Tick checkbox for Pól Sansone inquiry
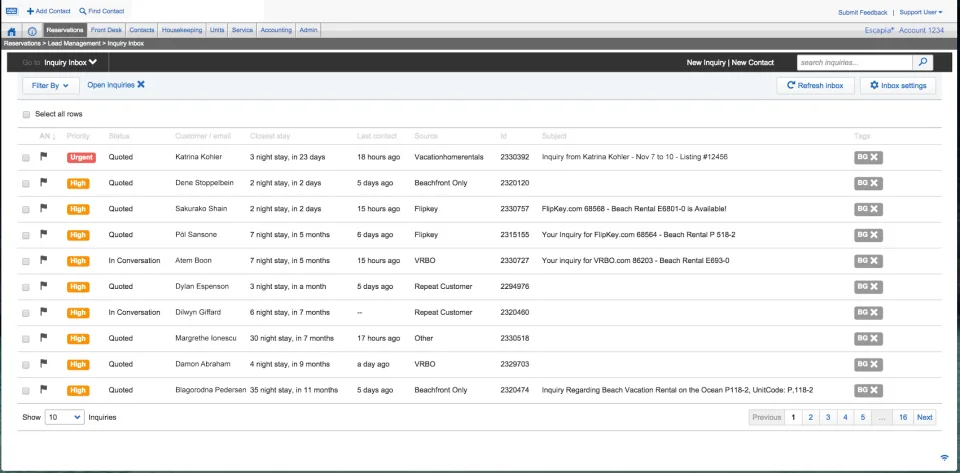The image size is (960, 473). [x=26, y=236]
